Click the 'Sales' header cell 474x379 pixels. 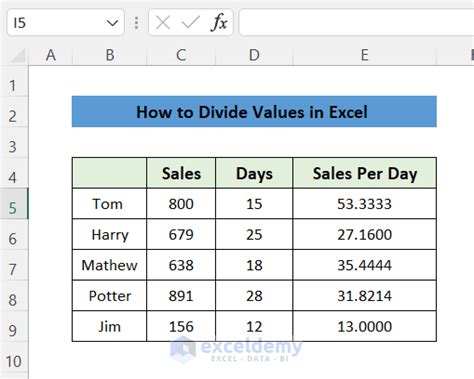click(x=181, y=173)
